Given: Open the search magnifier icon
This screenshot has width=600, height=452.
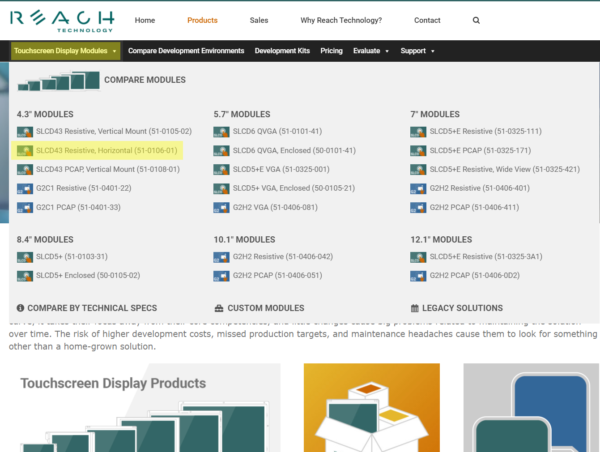Looking at the screenshot, I should pos(476,20).
